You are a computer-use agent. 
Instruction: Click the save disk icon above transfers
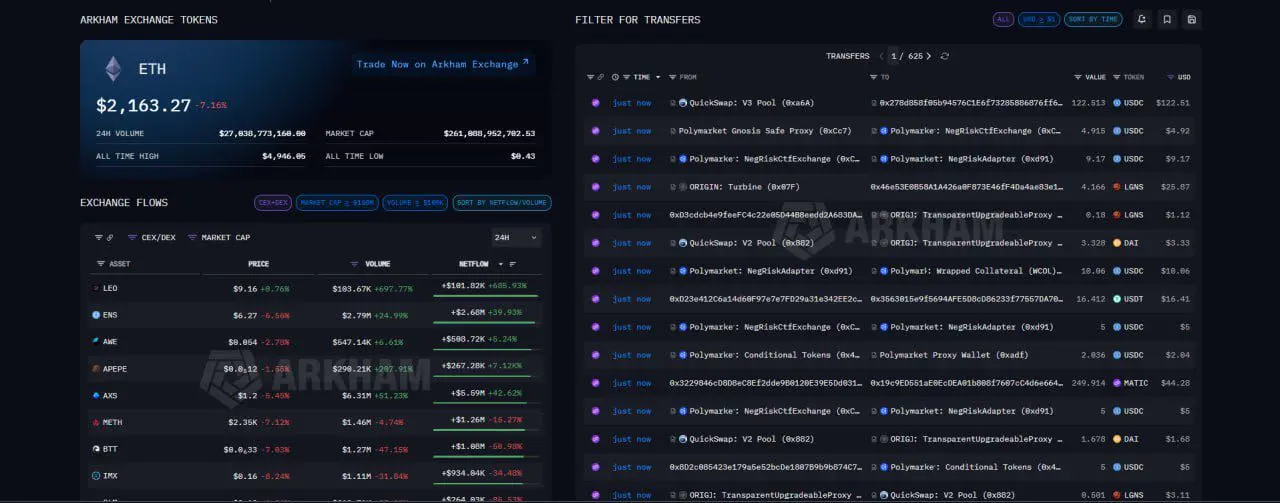pyautogui.click(x=1192, y=19)
